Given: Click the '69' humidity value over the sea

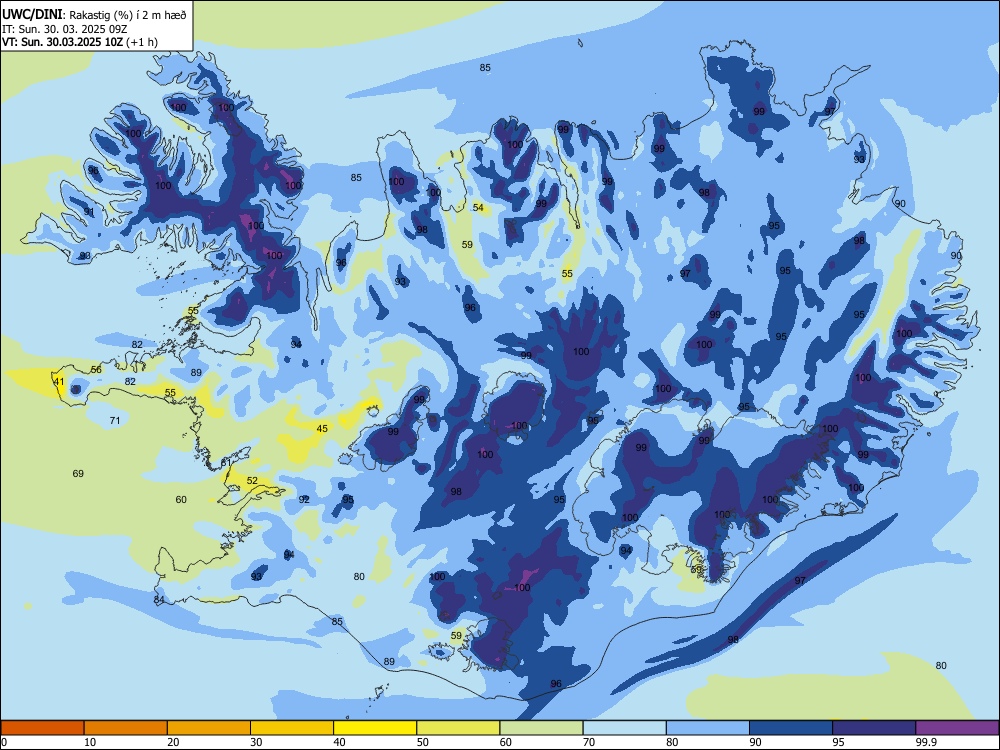Looking at the screenshot, I should (78, 473).
